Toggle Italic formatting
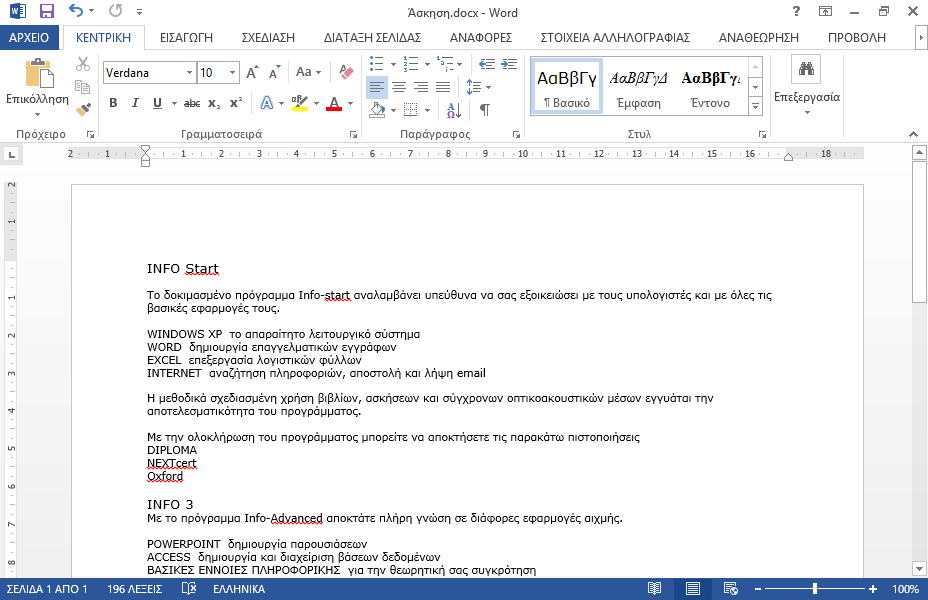Viewport: 928px width, 600px height. pos(135,103)
